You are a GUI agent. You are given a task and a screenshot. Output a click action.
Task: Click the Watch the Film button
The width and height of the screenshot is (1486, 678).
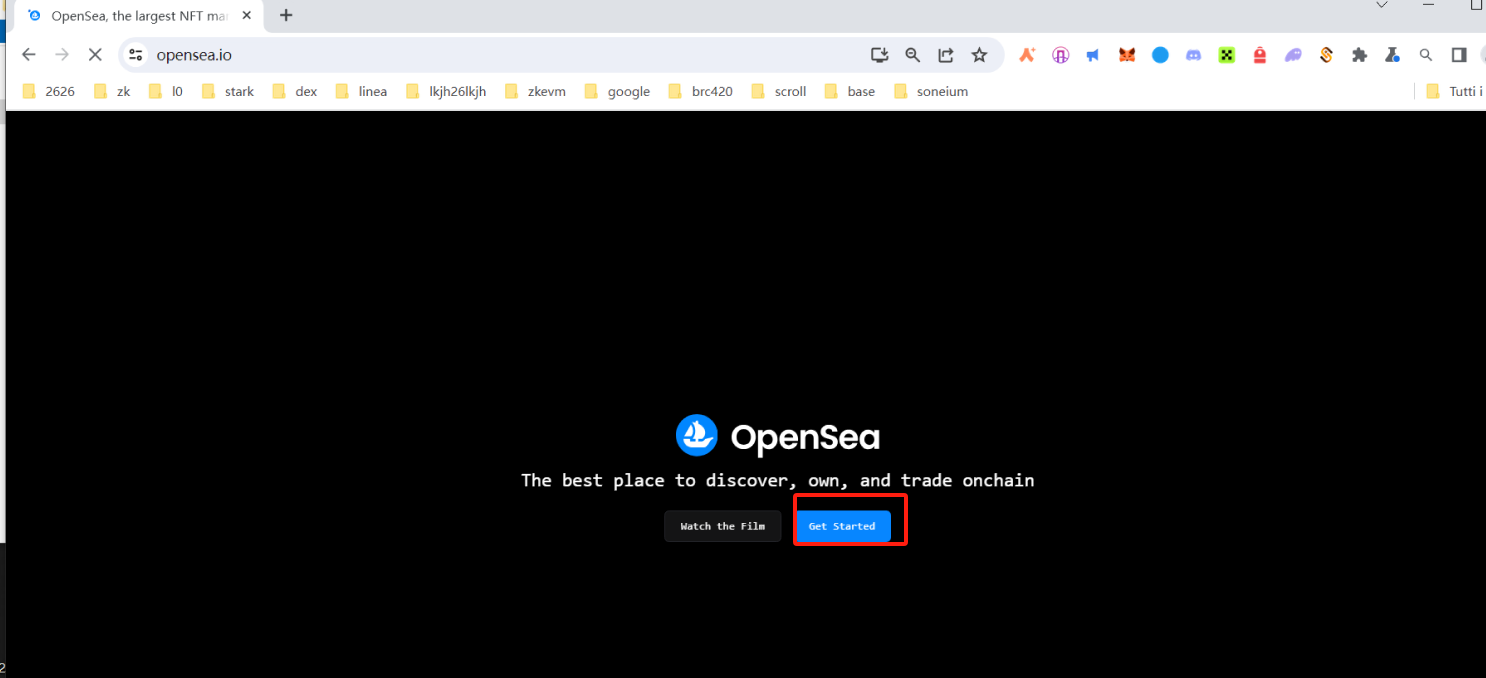722,526
